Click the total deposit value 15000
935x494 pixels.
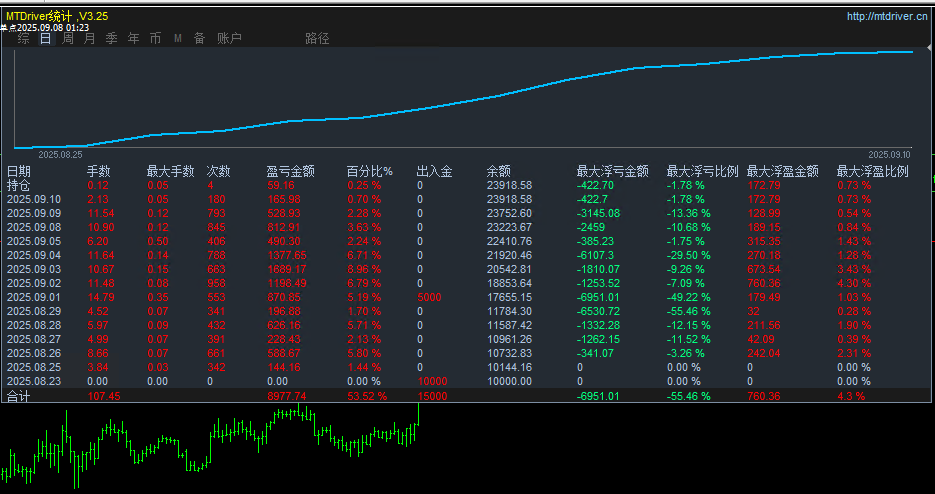[x=432, y=396]
